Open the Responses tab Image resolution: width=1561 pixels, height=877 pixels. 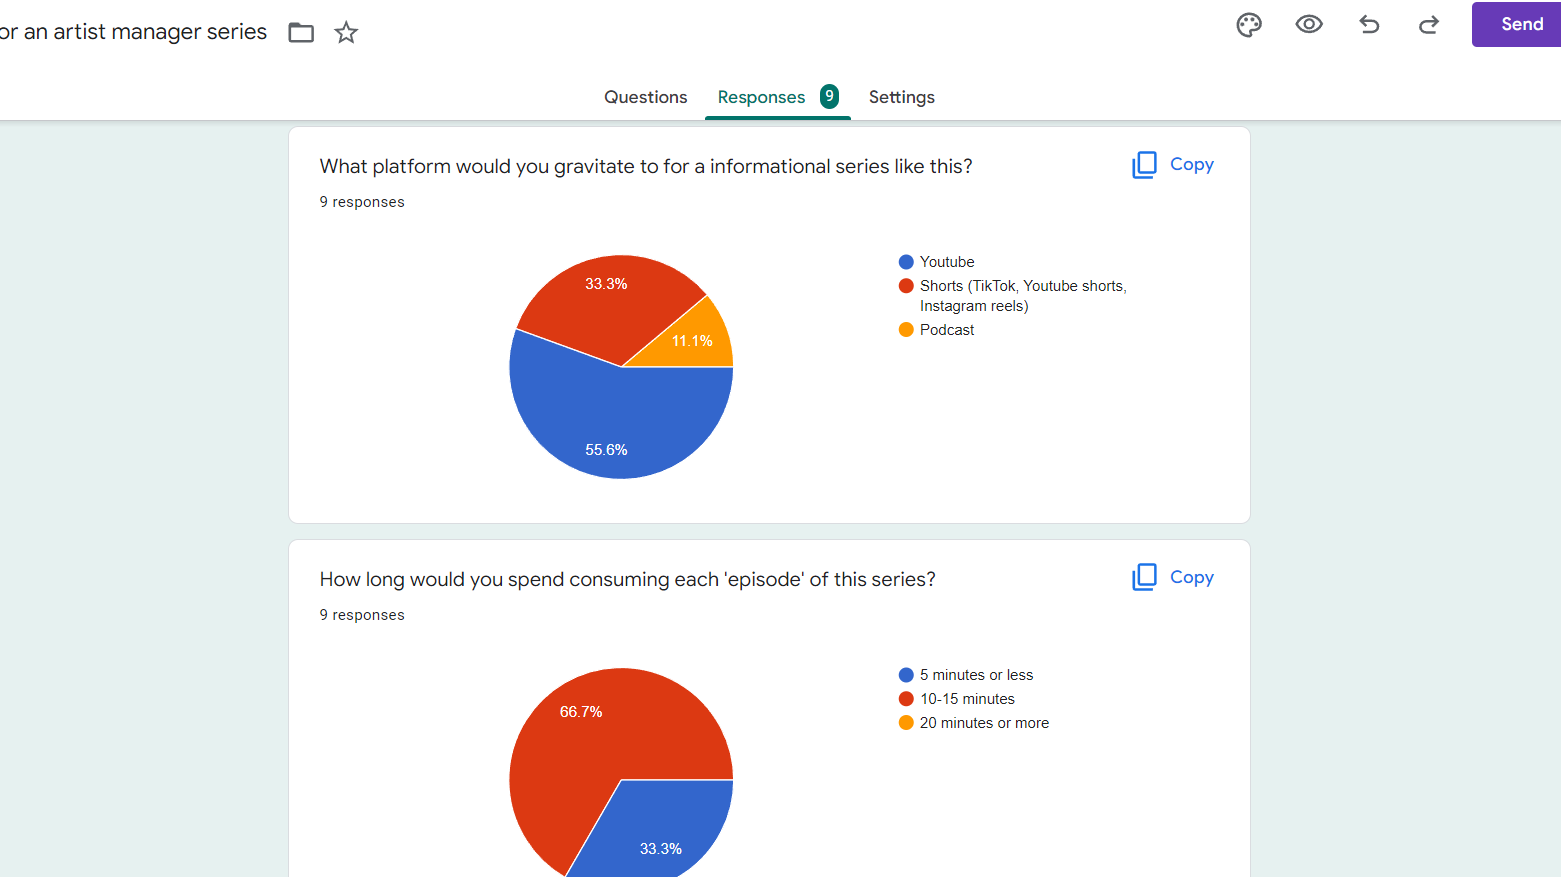tap(761, 97)
